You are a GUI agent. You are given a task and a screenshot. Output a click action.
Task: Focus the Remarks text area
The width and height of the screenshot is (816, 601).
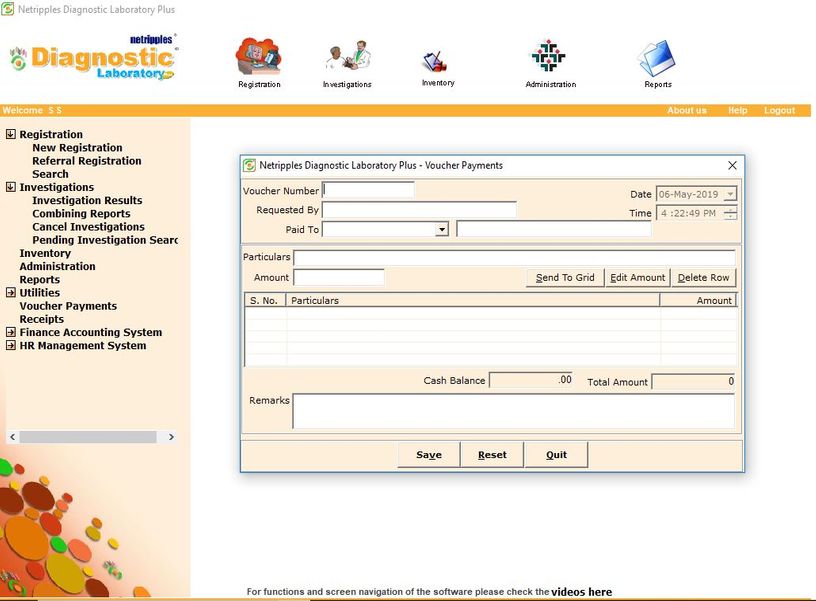(x=514, y=411)
